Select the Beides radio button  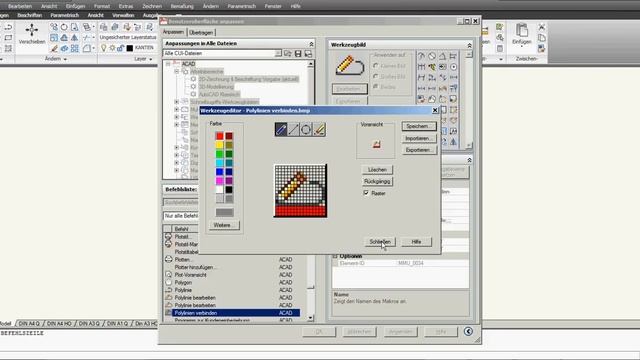[x=376, y=87]
